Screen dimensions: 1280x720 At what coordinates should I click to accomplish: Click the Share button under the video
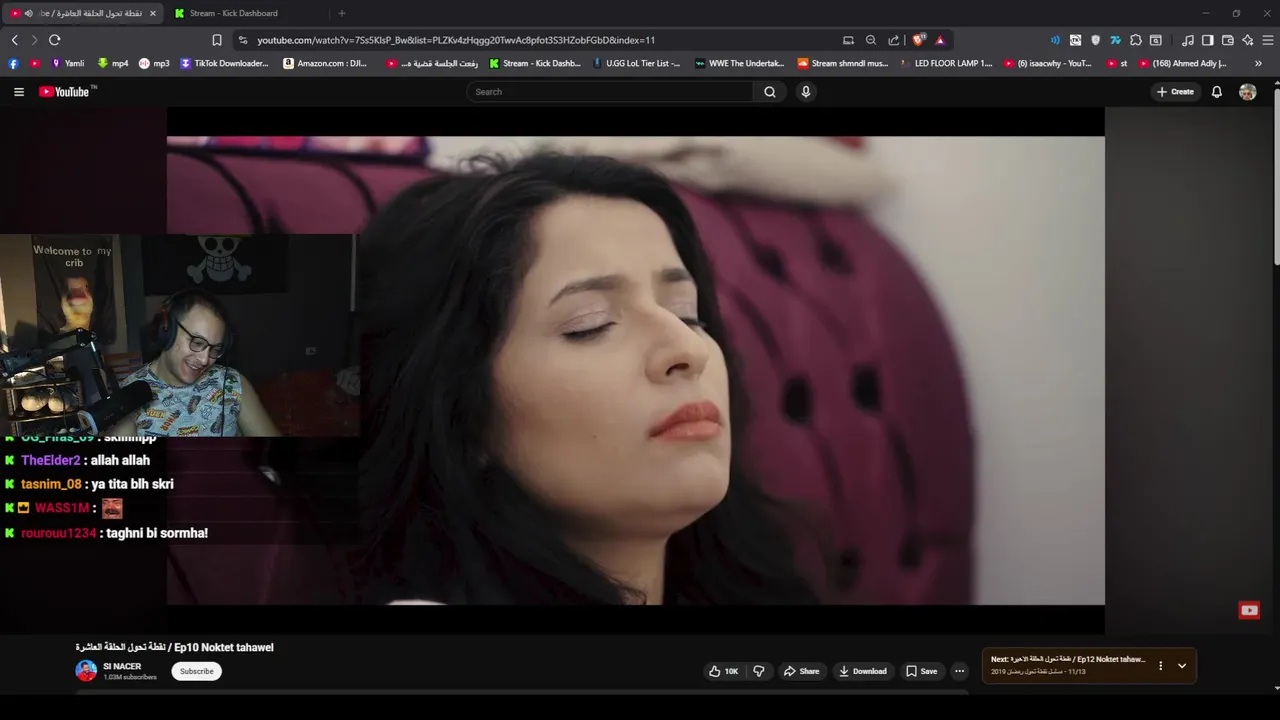tap(801, 671)
